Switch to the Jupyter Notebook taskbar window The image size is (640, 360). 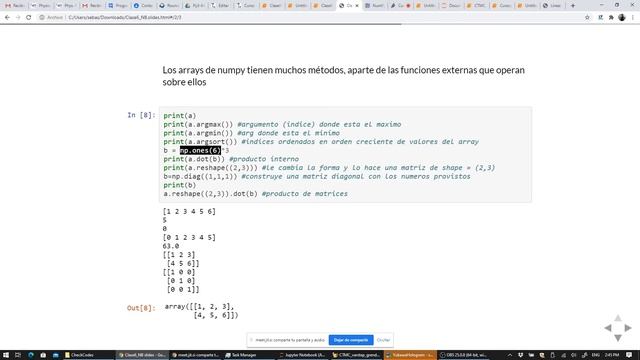302,355
